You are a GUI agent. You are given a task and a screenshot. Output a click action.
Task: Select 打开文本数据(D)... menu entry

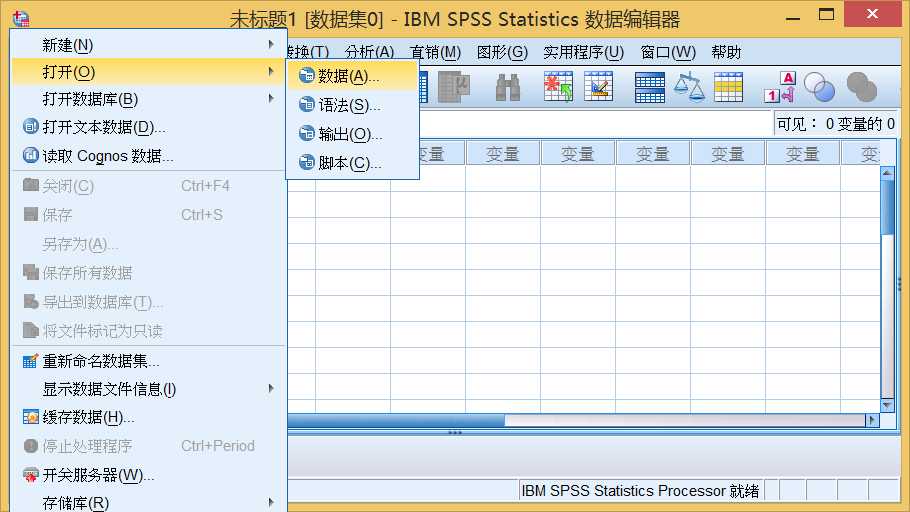coord(149,127)
